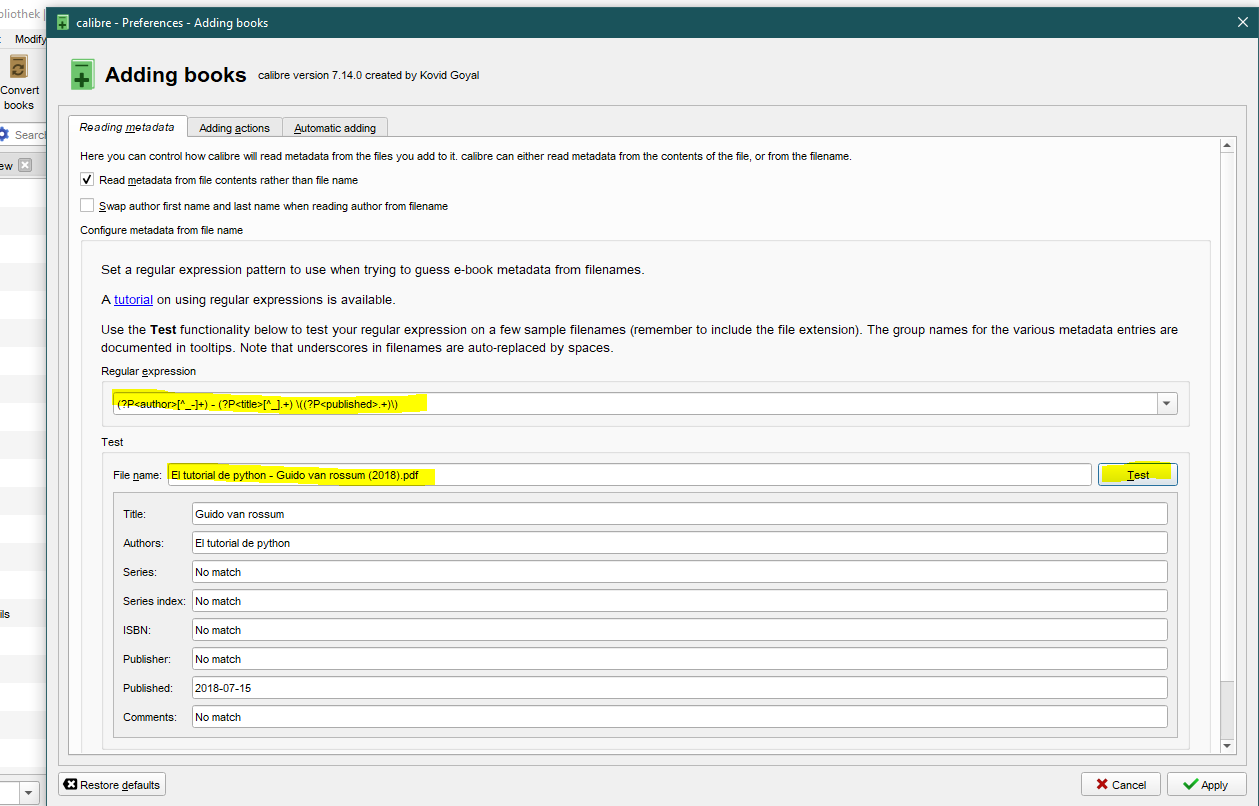Open the Regular expression history dropdown arrow

point(1166,404)
